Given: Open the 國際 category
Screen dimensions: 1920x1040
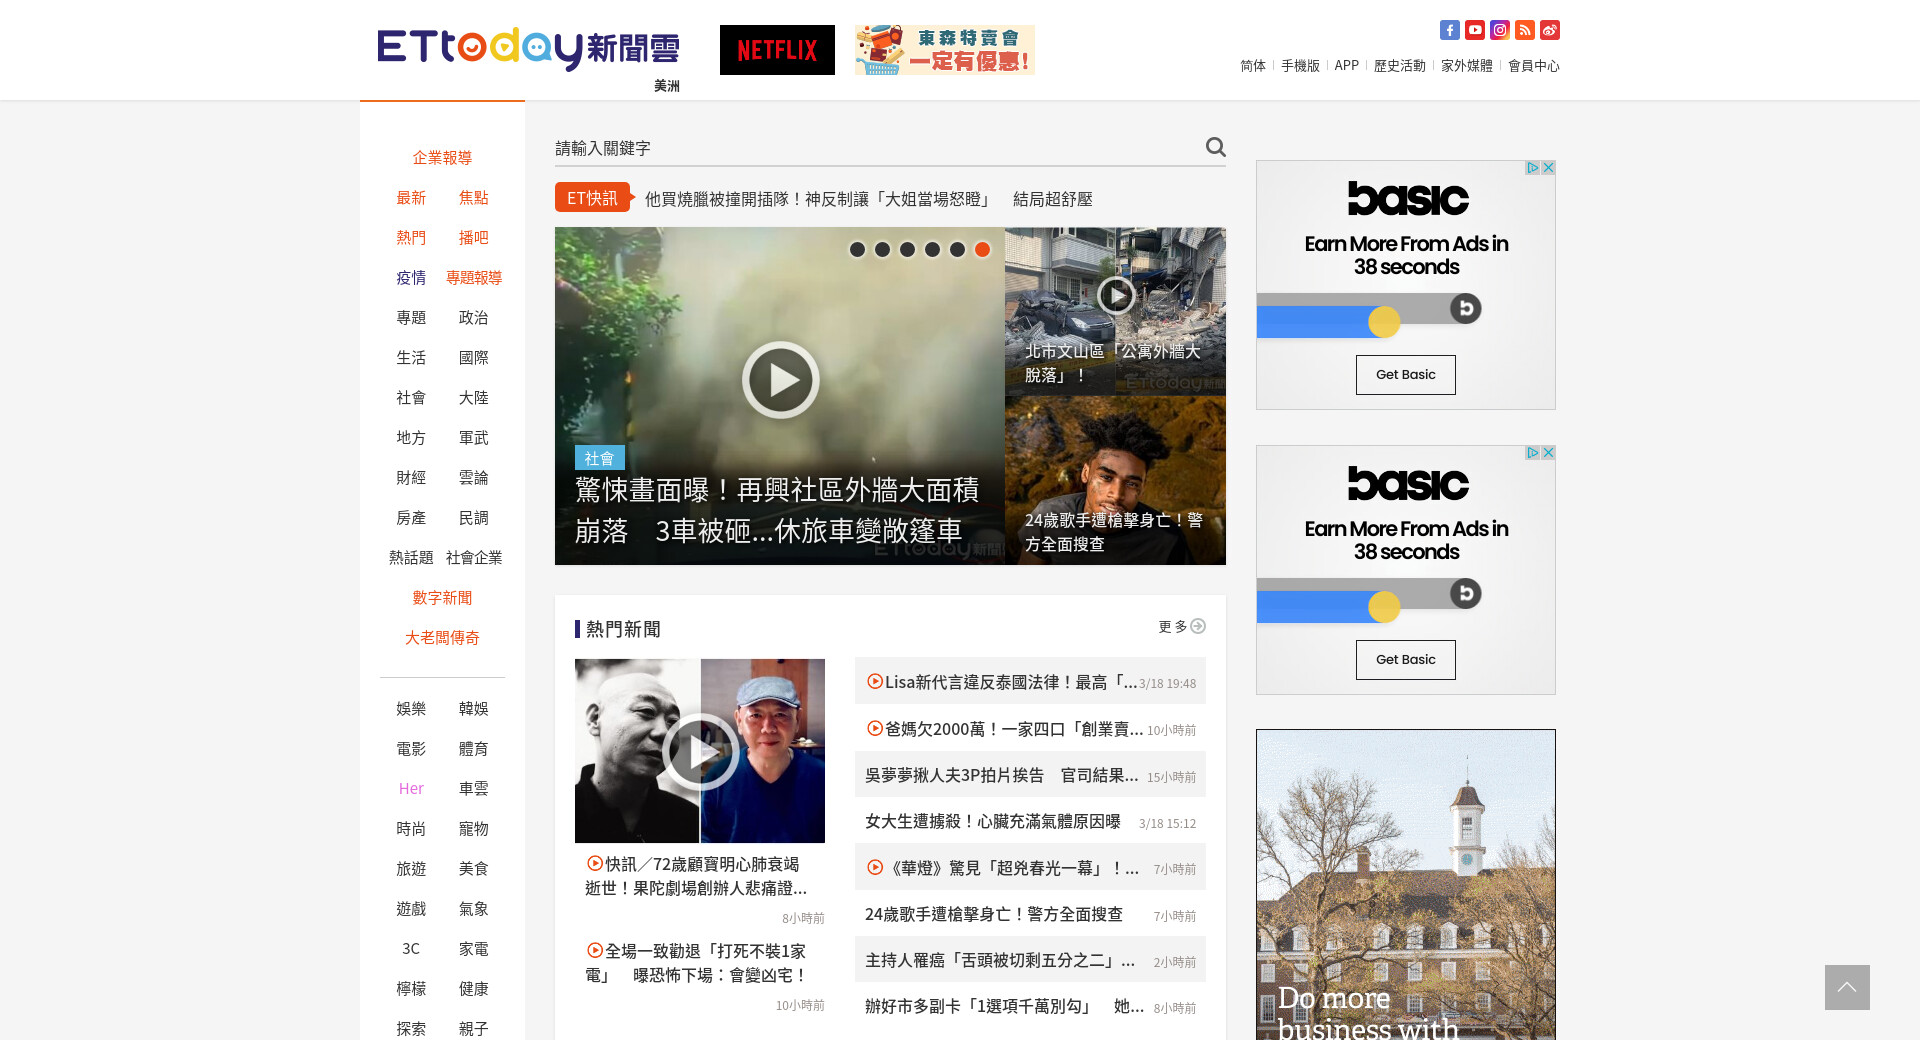Looking at the screenshot, I should point(474,358).
